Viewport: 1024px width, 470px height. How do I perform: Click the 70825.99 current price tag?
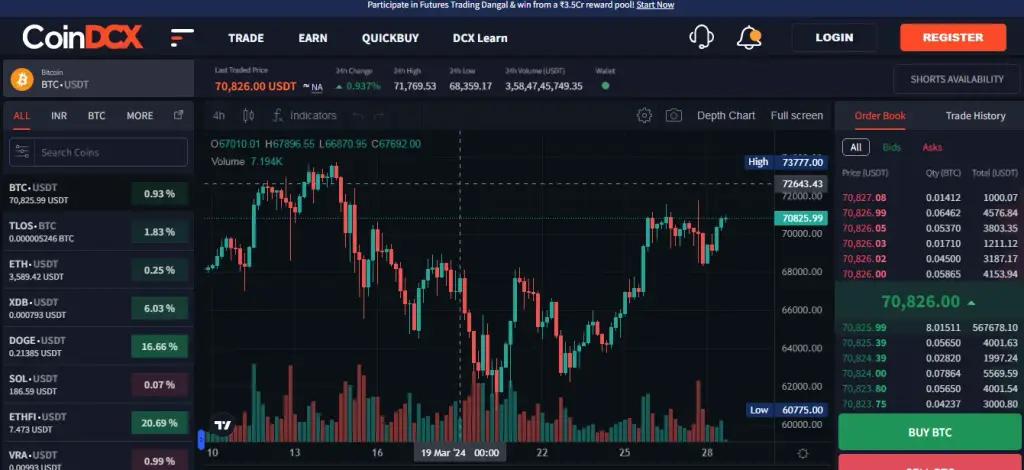point(801,218)
